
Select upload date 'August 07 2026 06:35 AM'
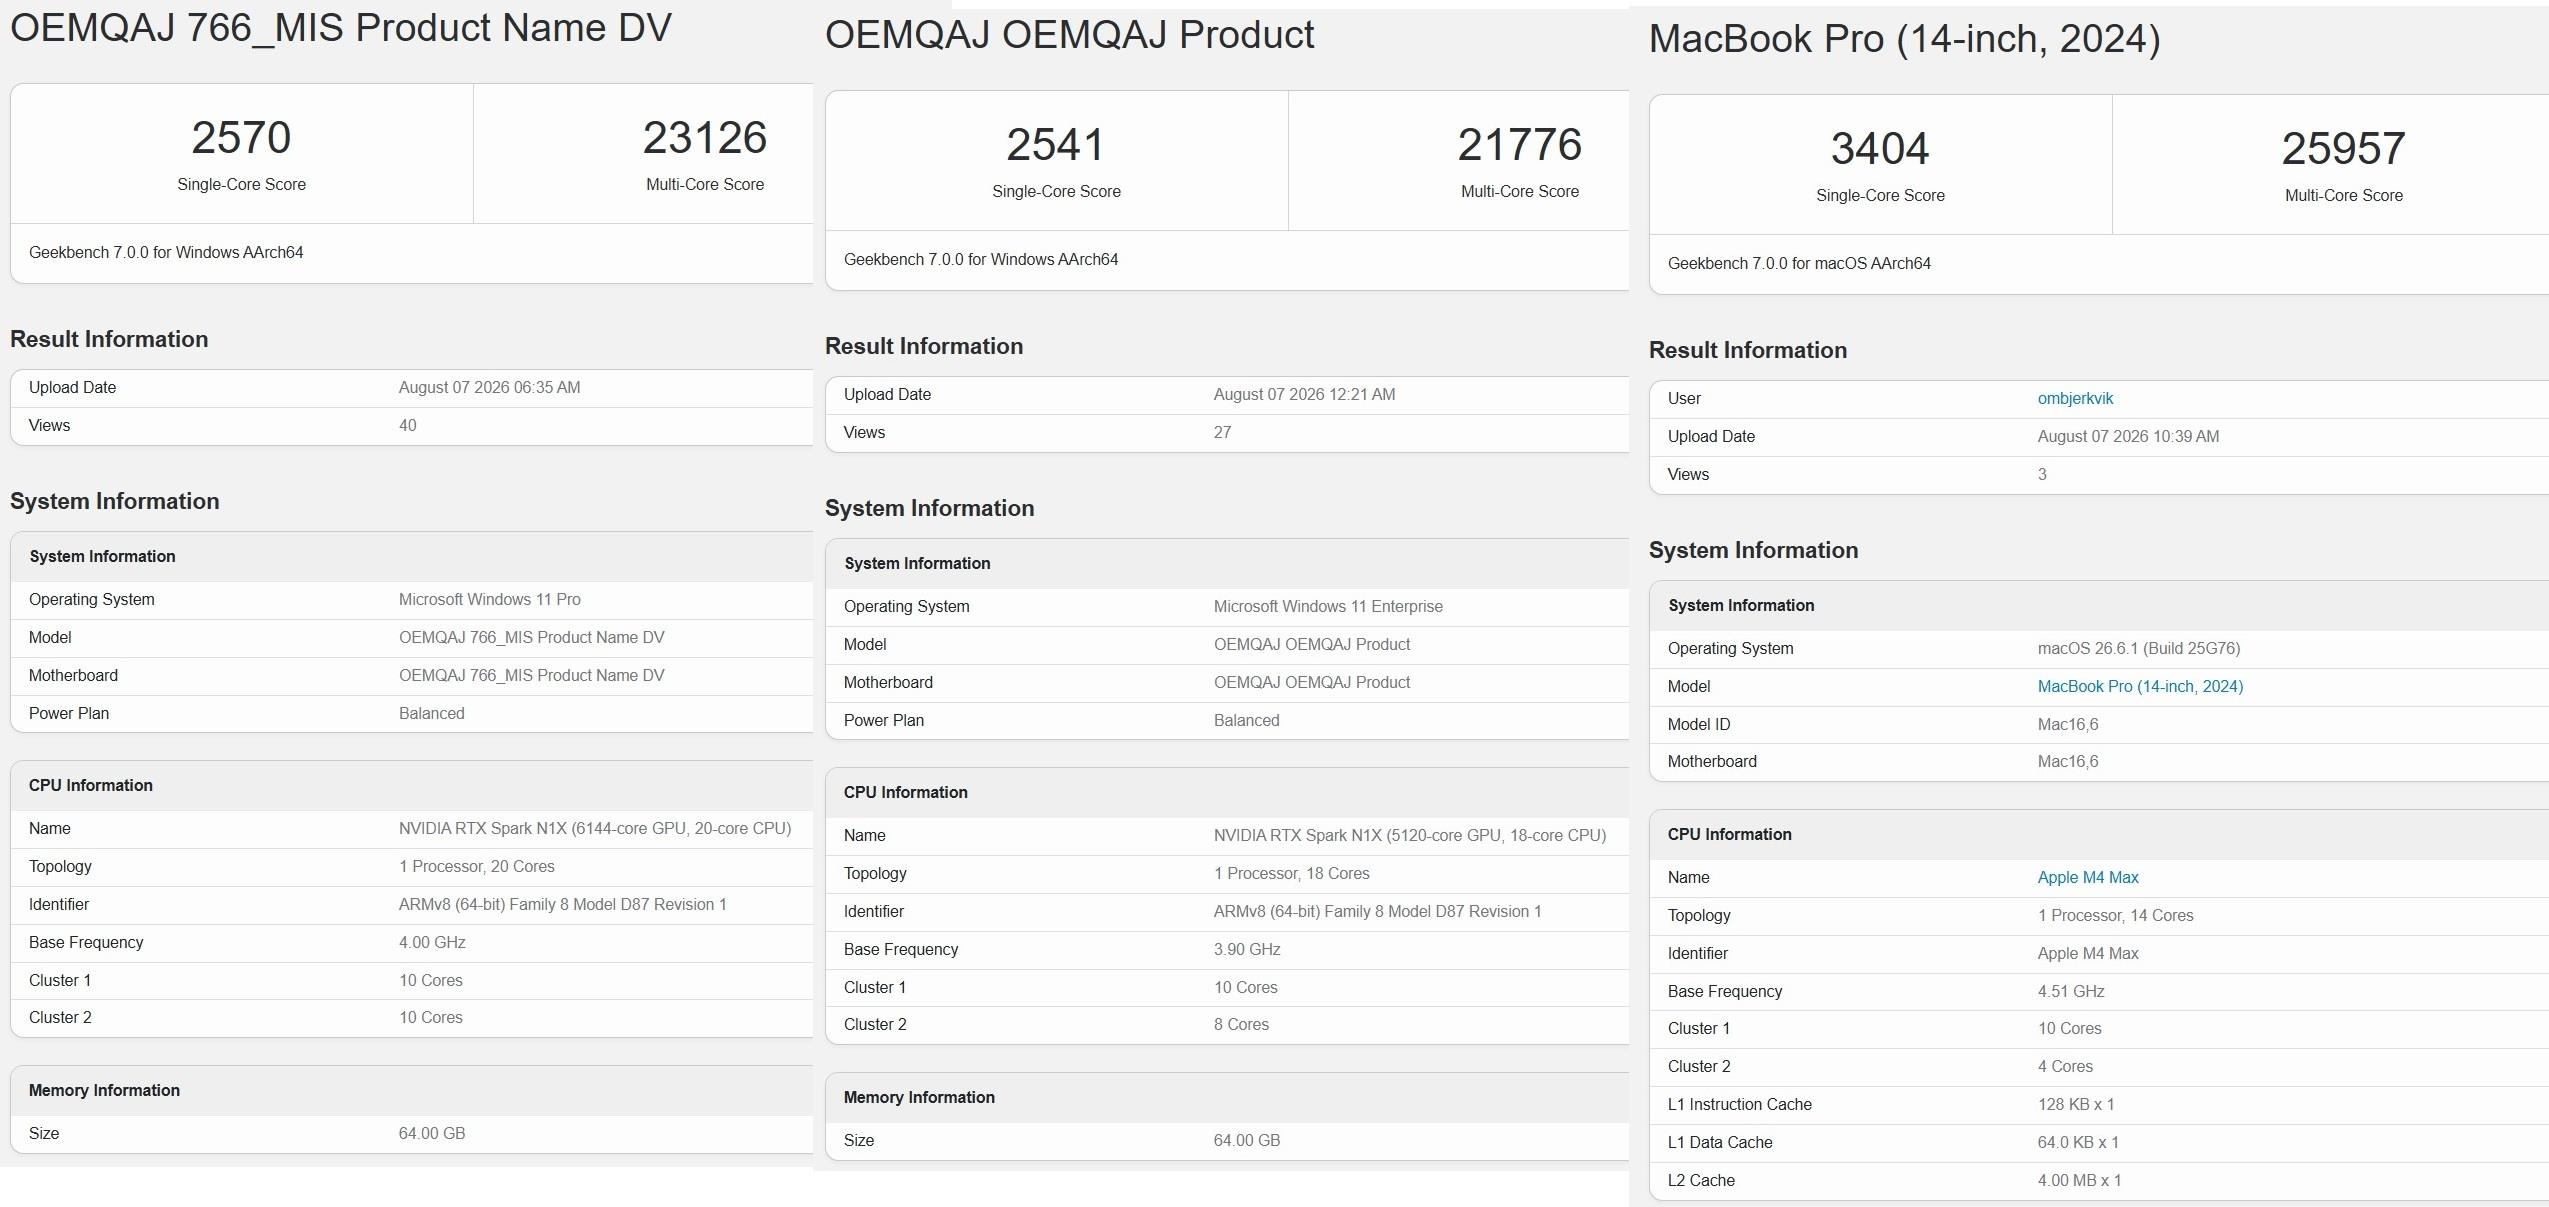pyautogui.click(x=489, y=387)
